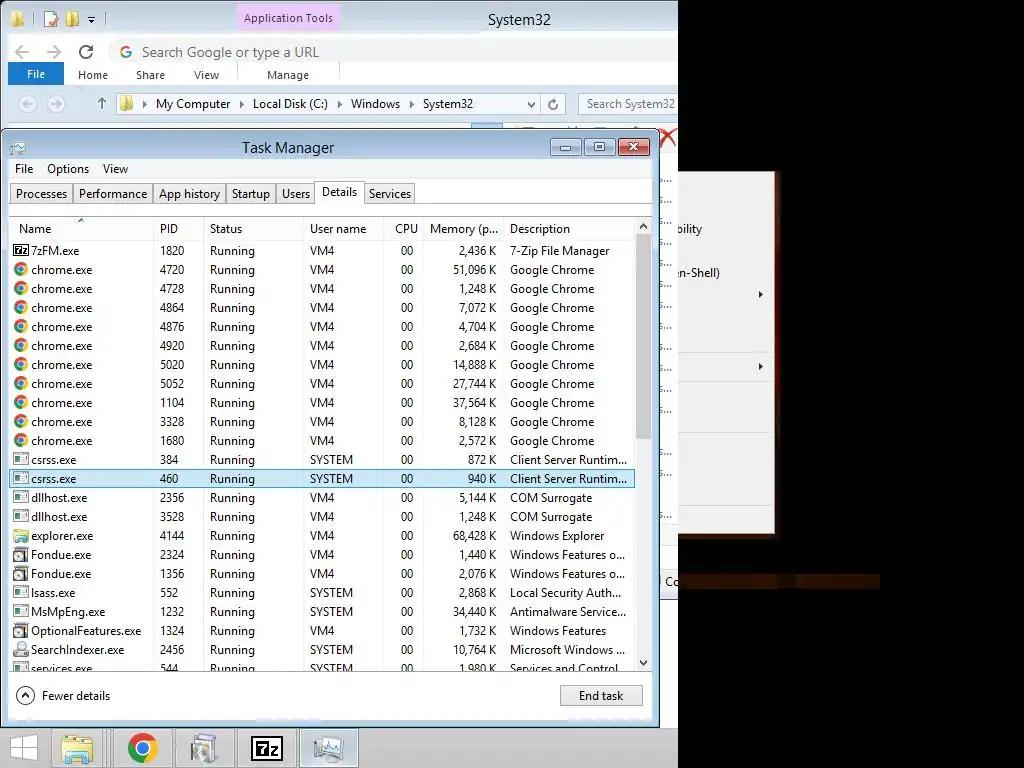Open Task Manager Options menu
Image resolution: width=1024 pixels, height=768 pixels.
tap(68, 168)
